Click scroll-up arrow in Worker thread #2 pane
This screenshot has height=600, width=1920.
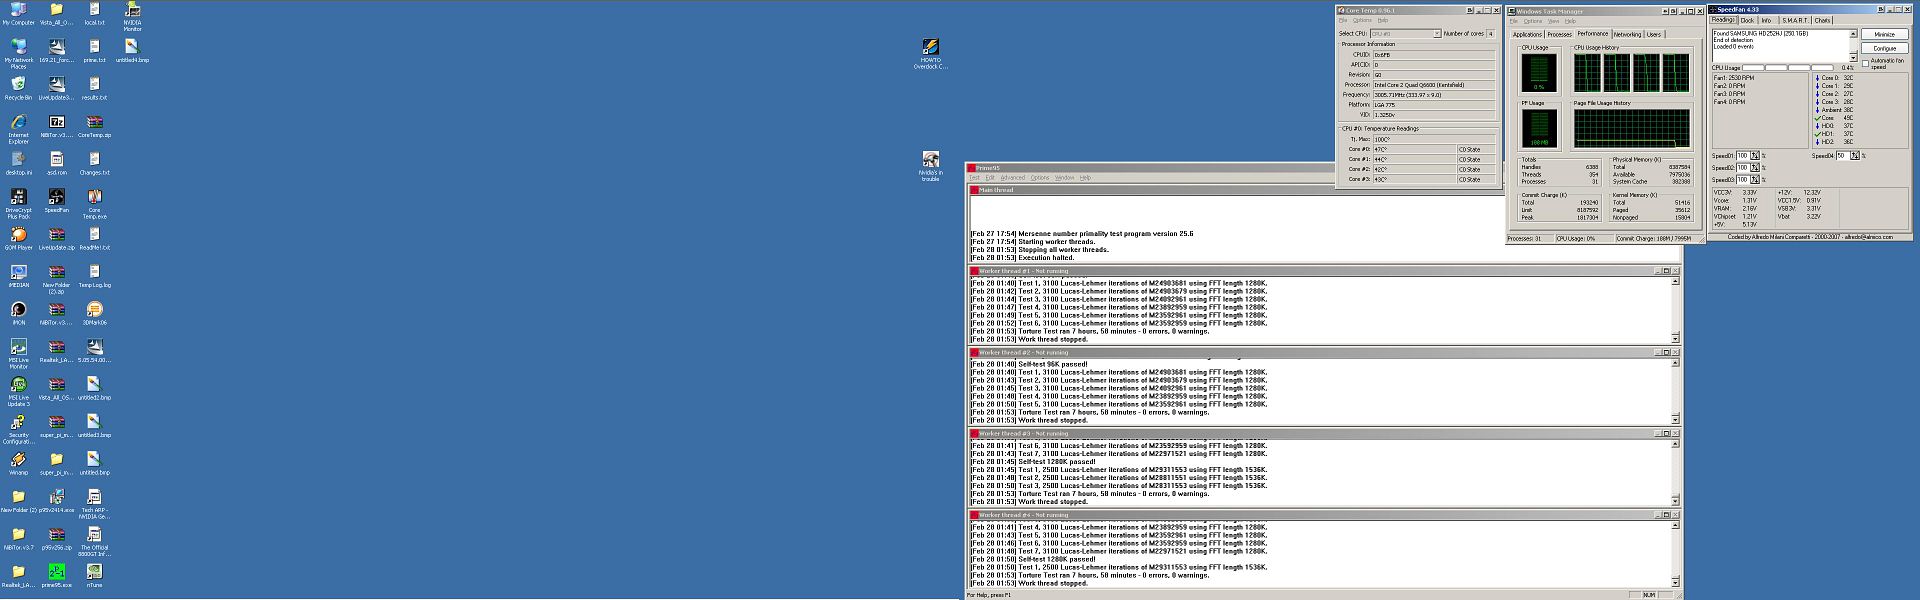[x=1675, y=363]
